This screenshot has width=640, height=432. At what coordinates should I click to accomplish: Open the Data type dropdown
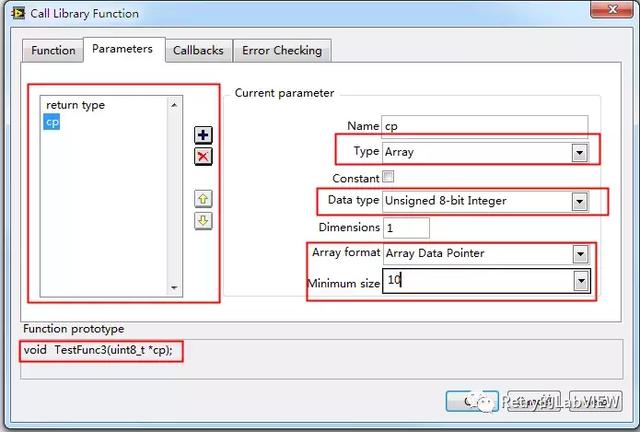click(x=580, y=201)
